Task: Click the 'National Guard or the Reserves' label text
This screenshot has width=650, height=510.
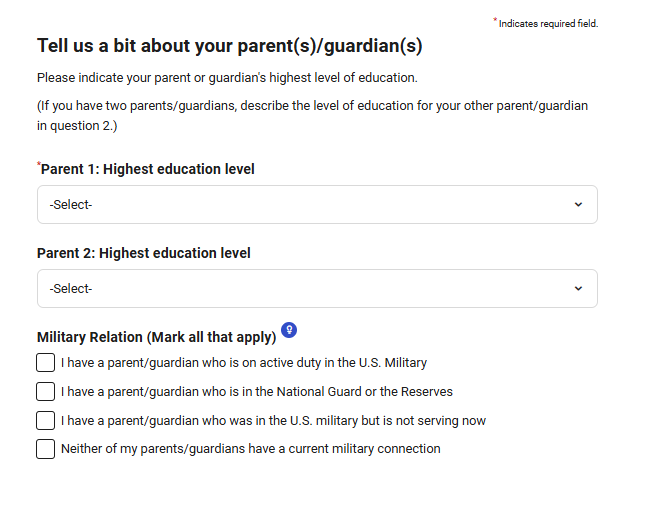Action: tap(257, 392)
